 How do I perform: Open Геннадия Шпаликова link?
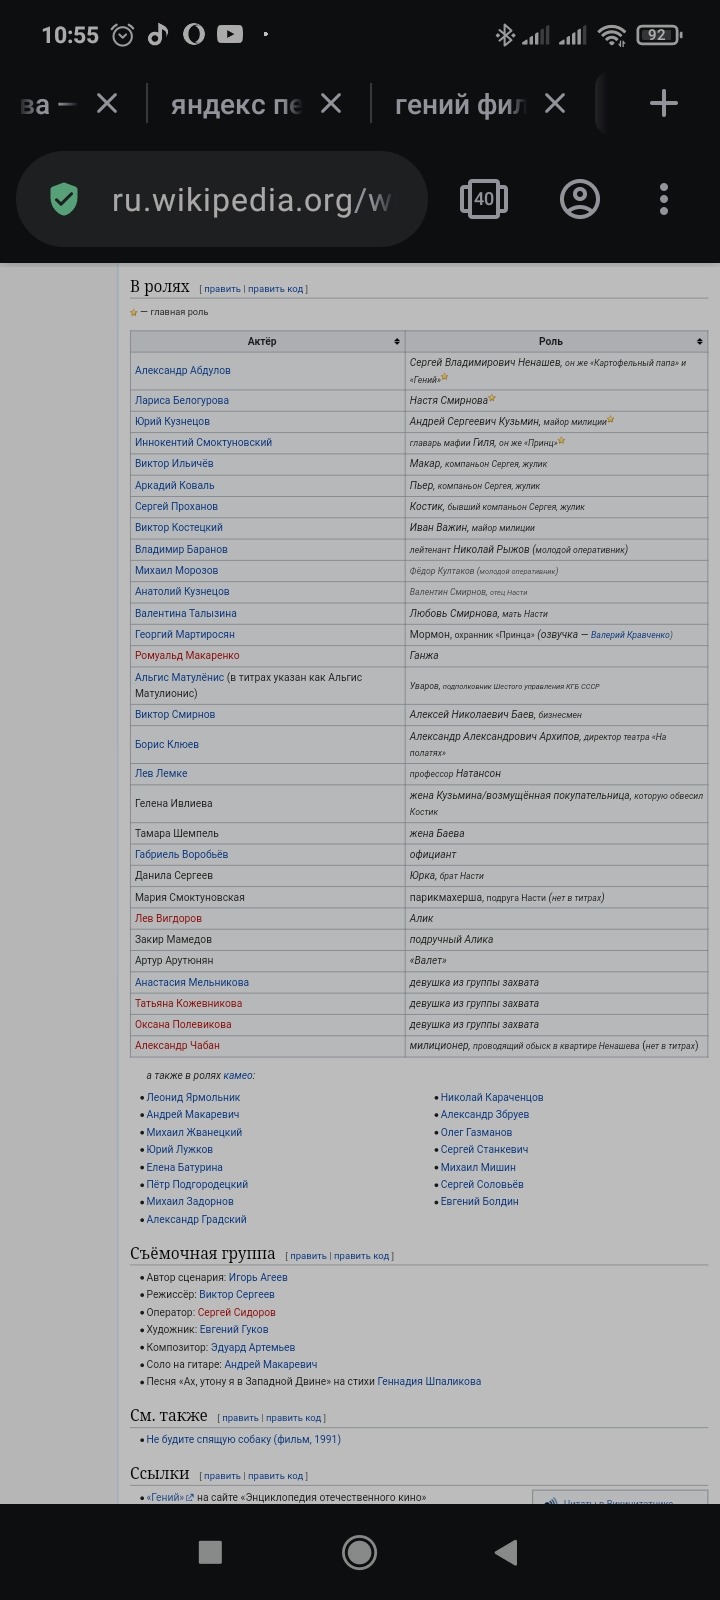click(429, 1382)
